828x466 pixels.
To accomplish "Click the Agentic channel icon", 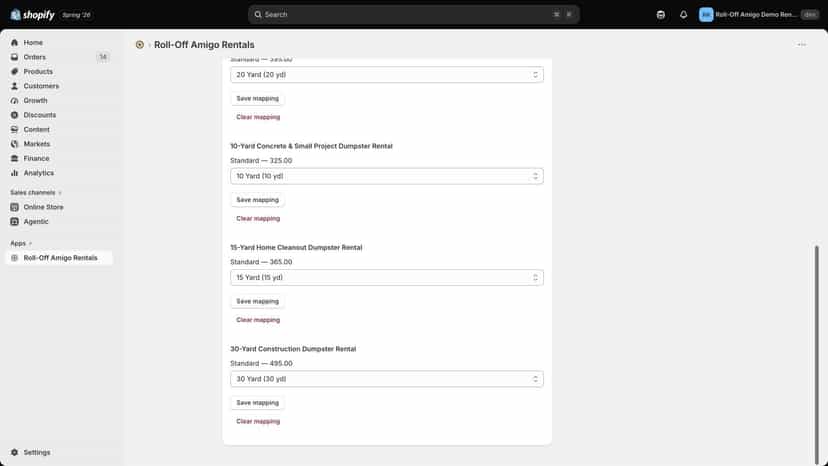I will point(14,221).
